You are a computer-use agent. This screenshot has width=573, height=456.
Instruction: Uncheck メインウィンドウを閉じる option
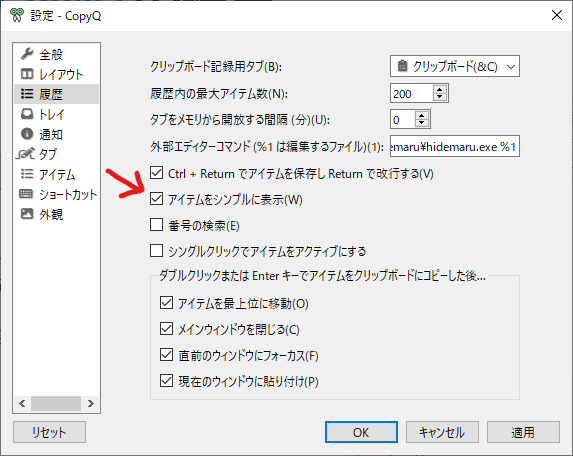click(166, 329)
